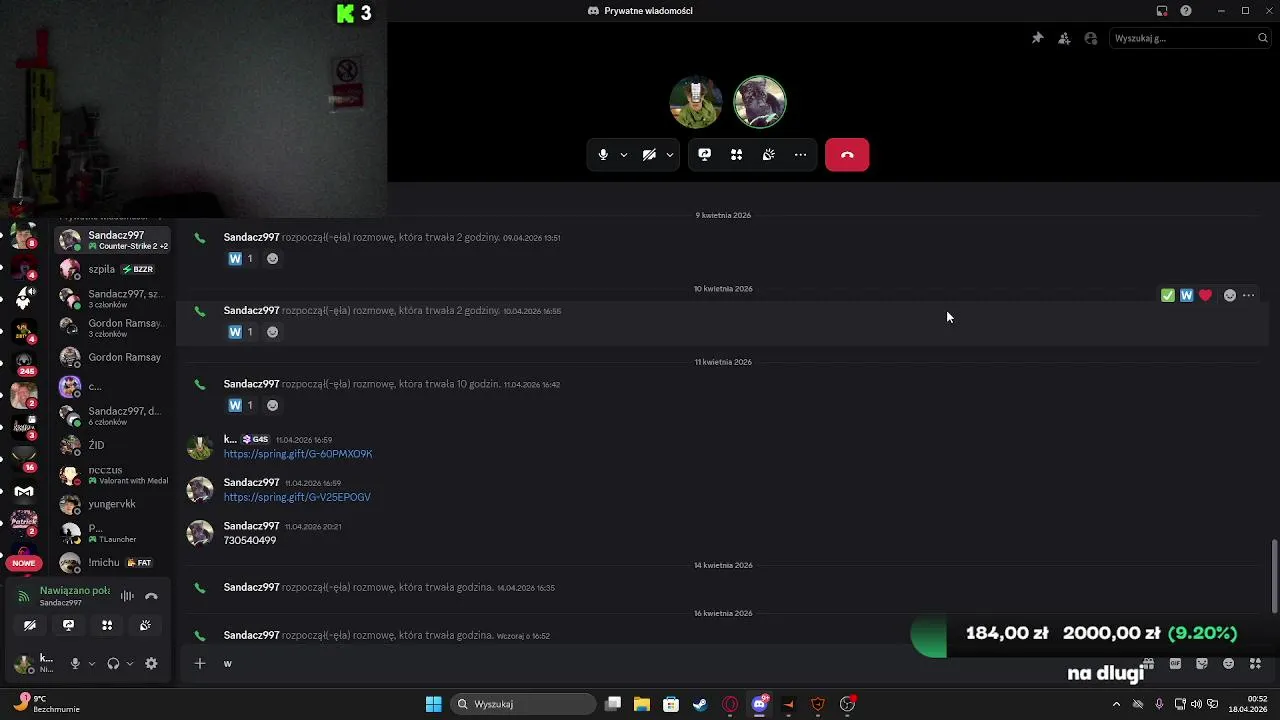Open Discord inbox icon in title bar

point(1162,11)
